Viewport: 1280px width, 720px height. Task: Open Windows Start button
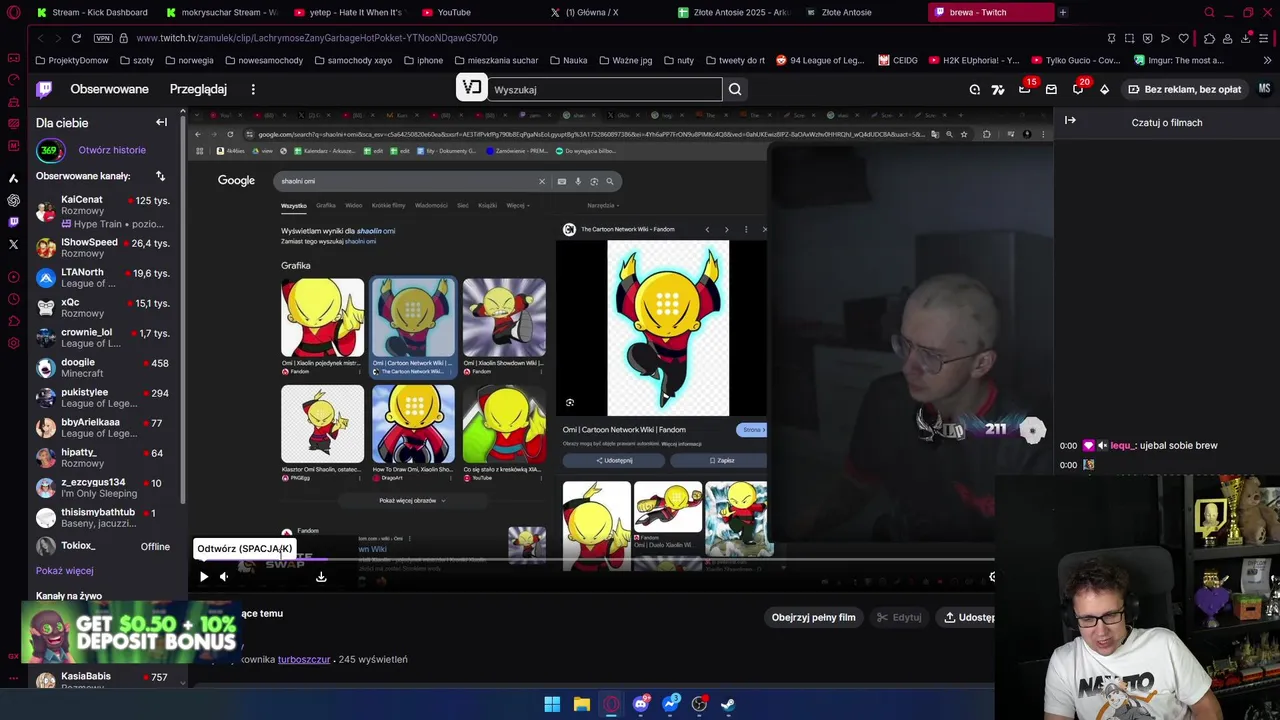552,704
